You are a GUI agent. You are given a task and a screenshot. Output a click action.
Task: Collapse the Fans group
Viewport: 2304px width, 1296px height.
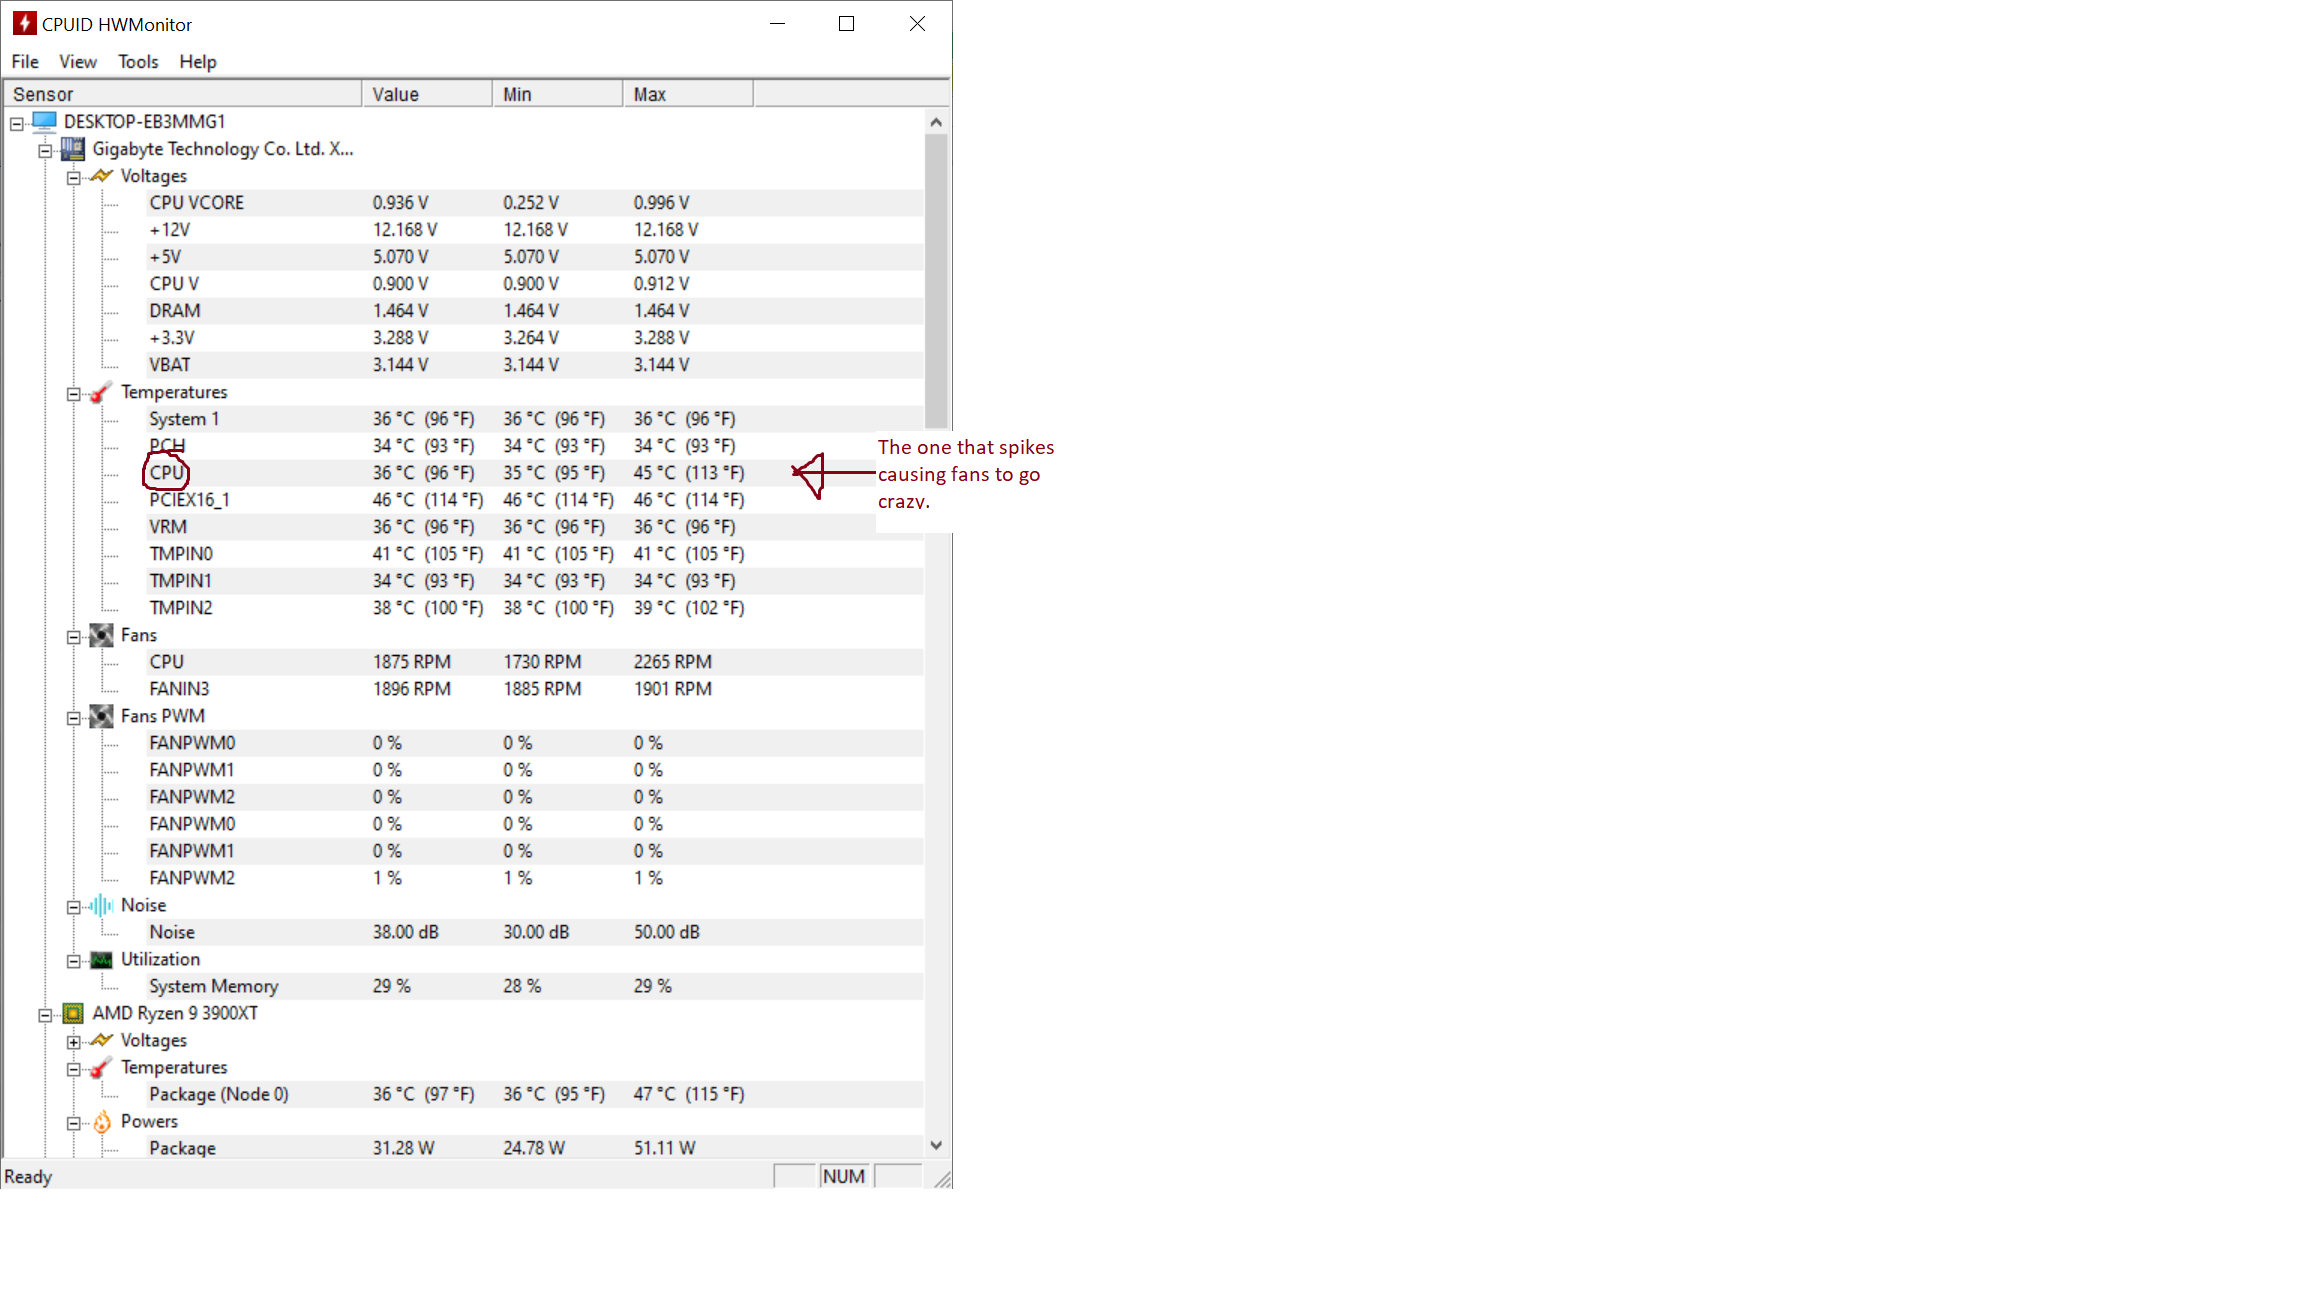click(74, 637)
